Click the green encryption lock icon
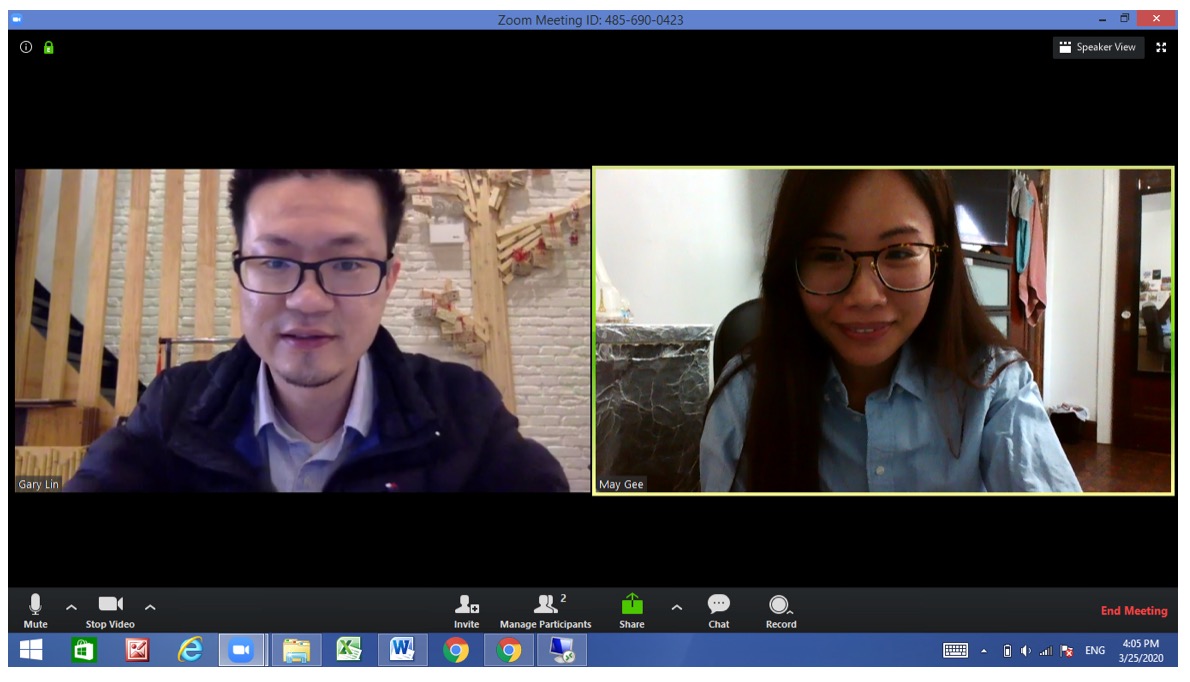The height and width of the screenshot is (682, 1190). (49, 48)
